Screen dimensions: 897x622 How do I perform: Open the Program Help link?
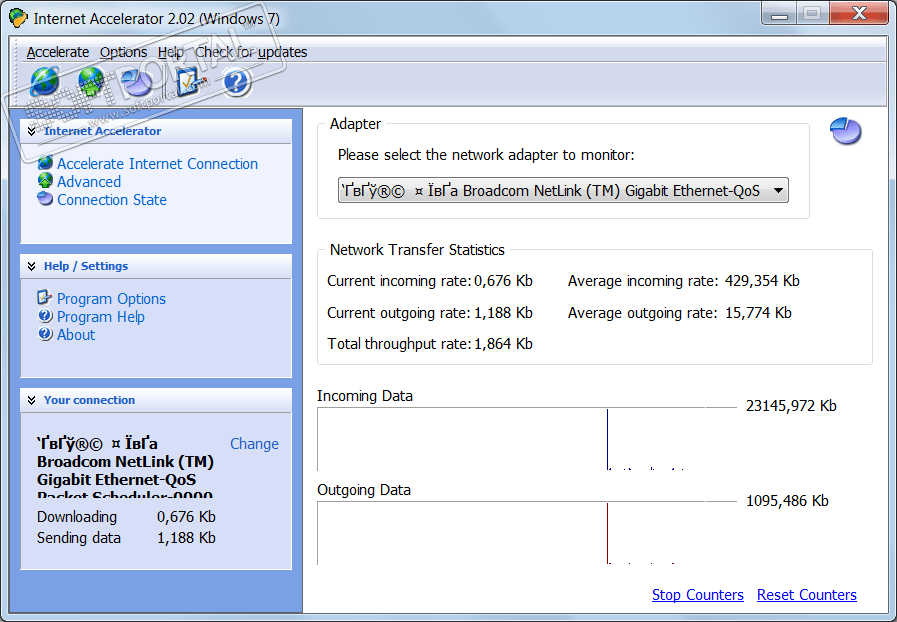[101, 316]
